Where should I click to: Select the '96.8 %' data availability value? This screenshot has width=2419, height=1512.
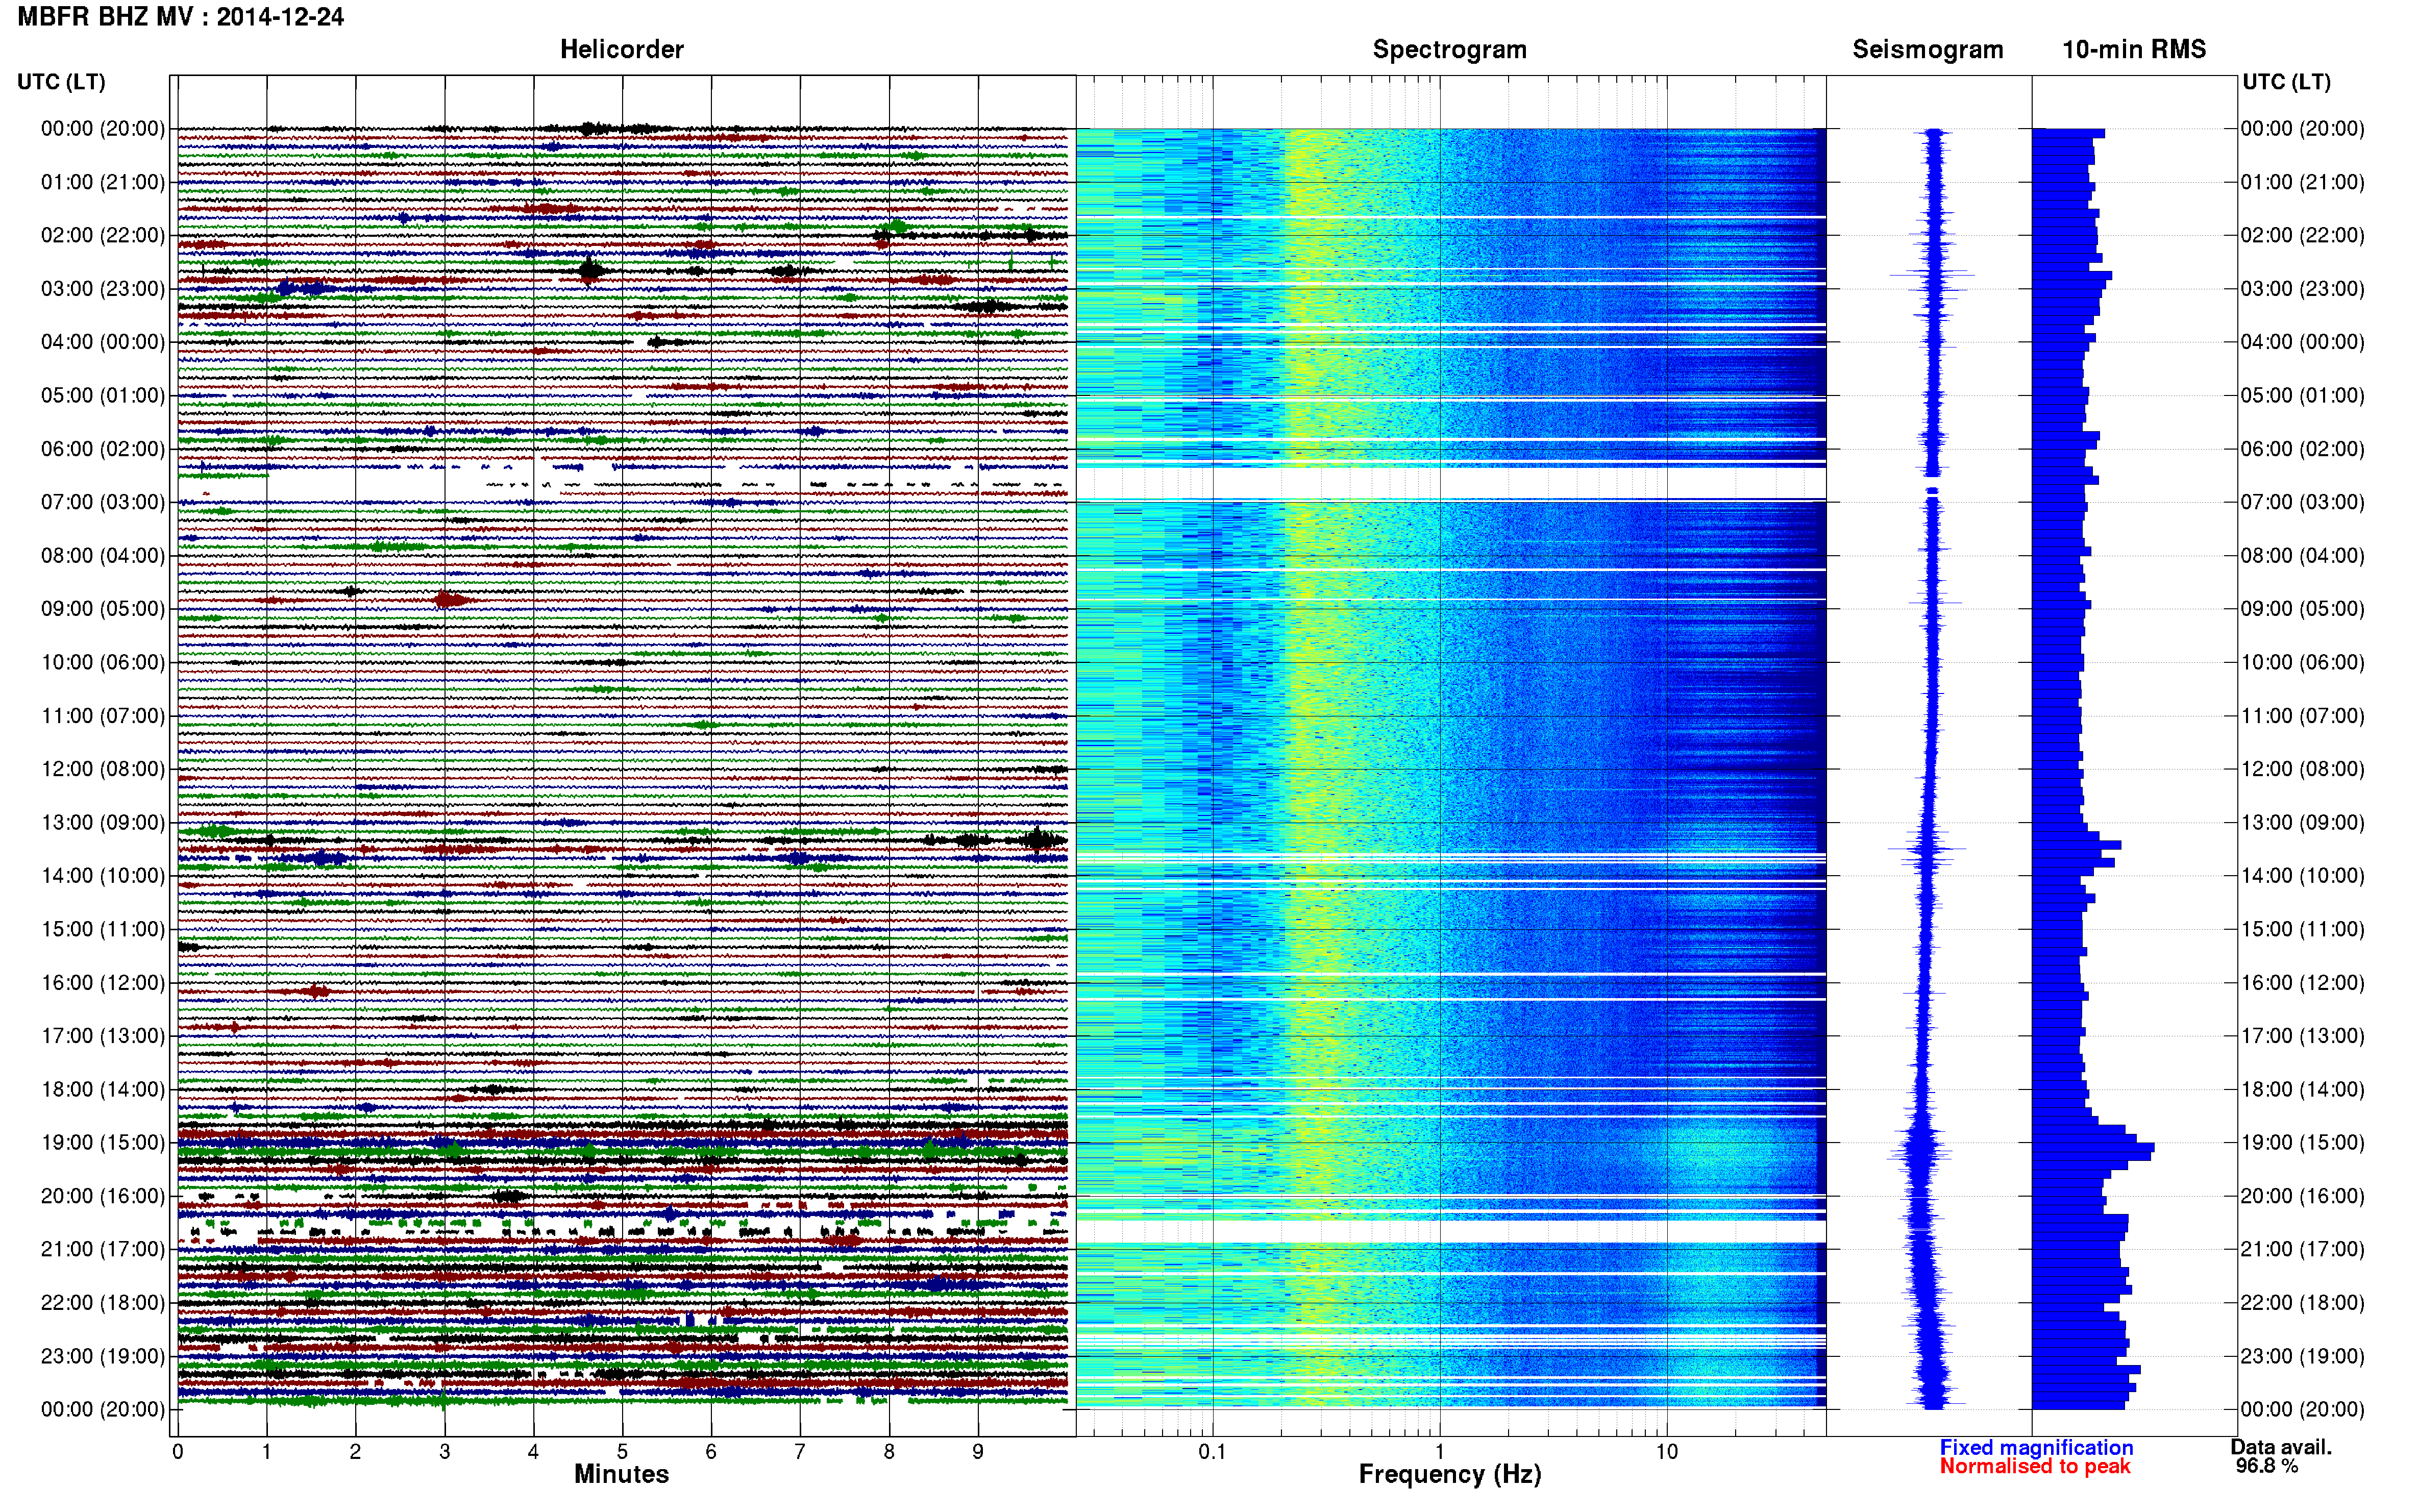coord(2267,1466)
